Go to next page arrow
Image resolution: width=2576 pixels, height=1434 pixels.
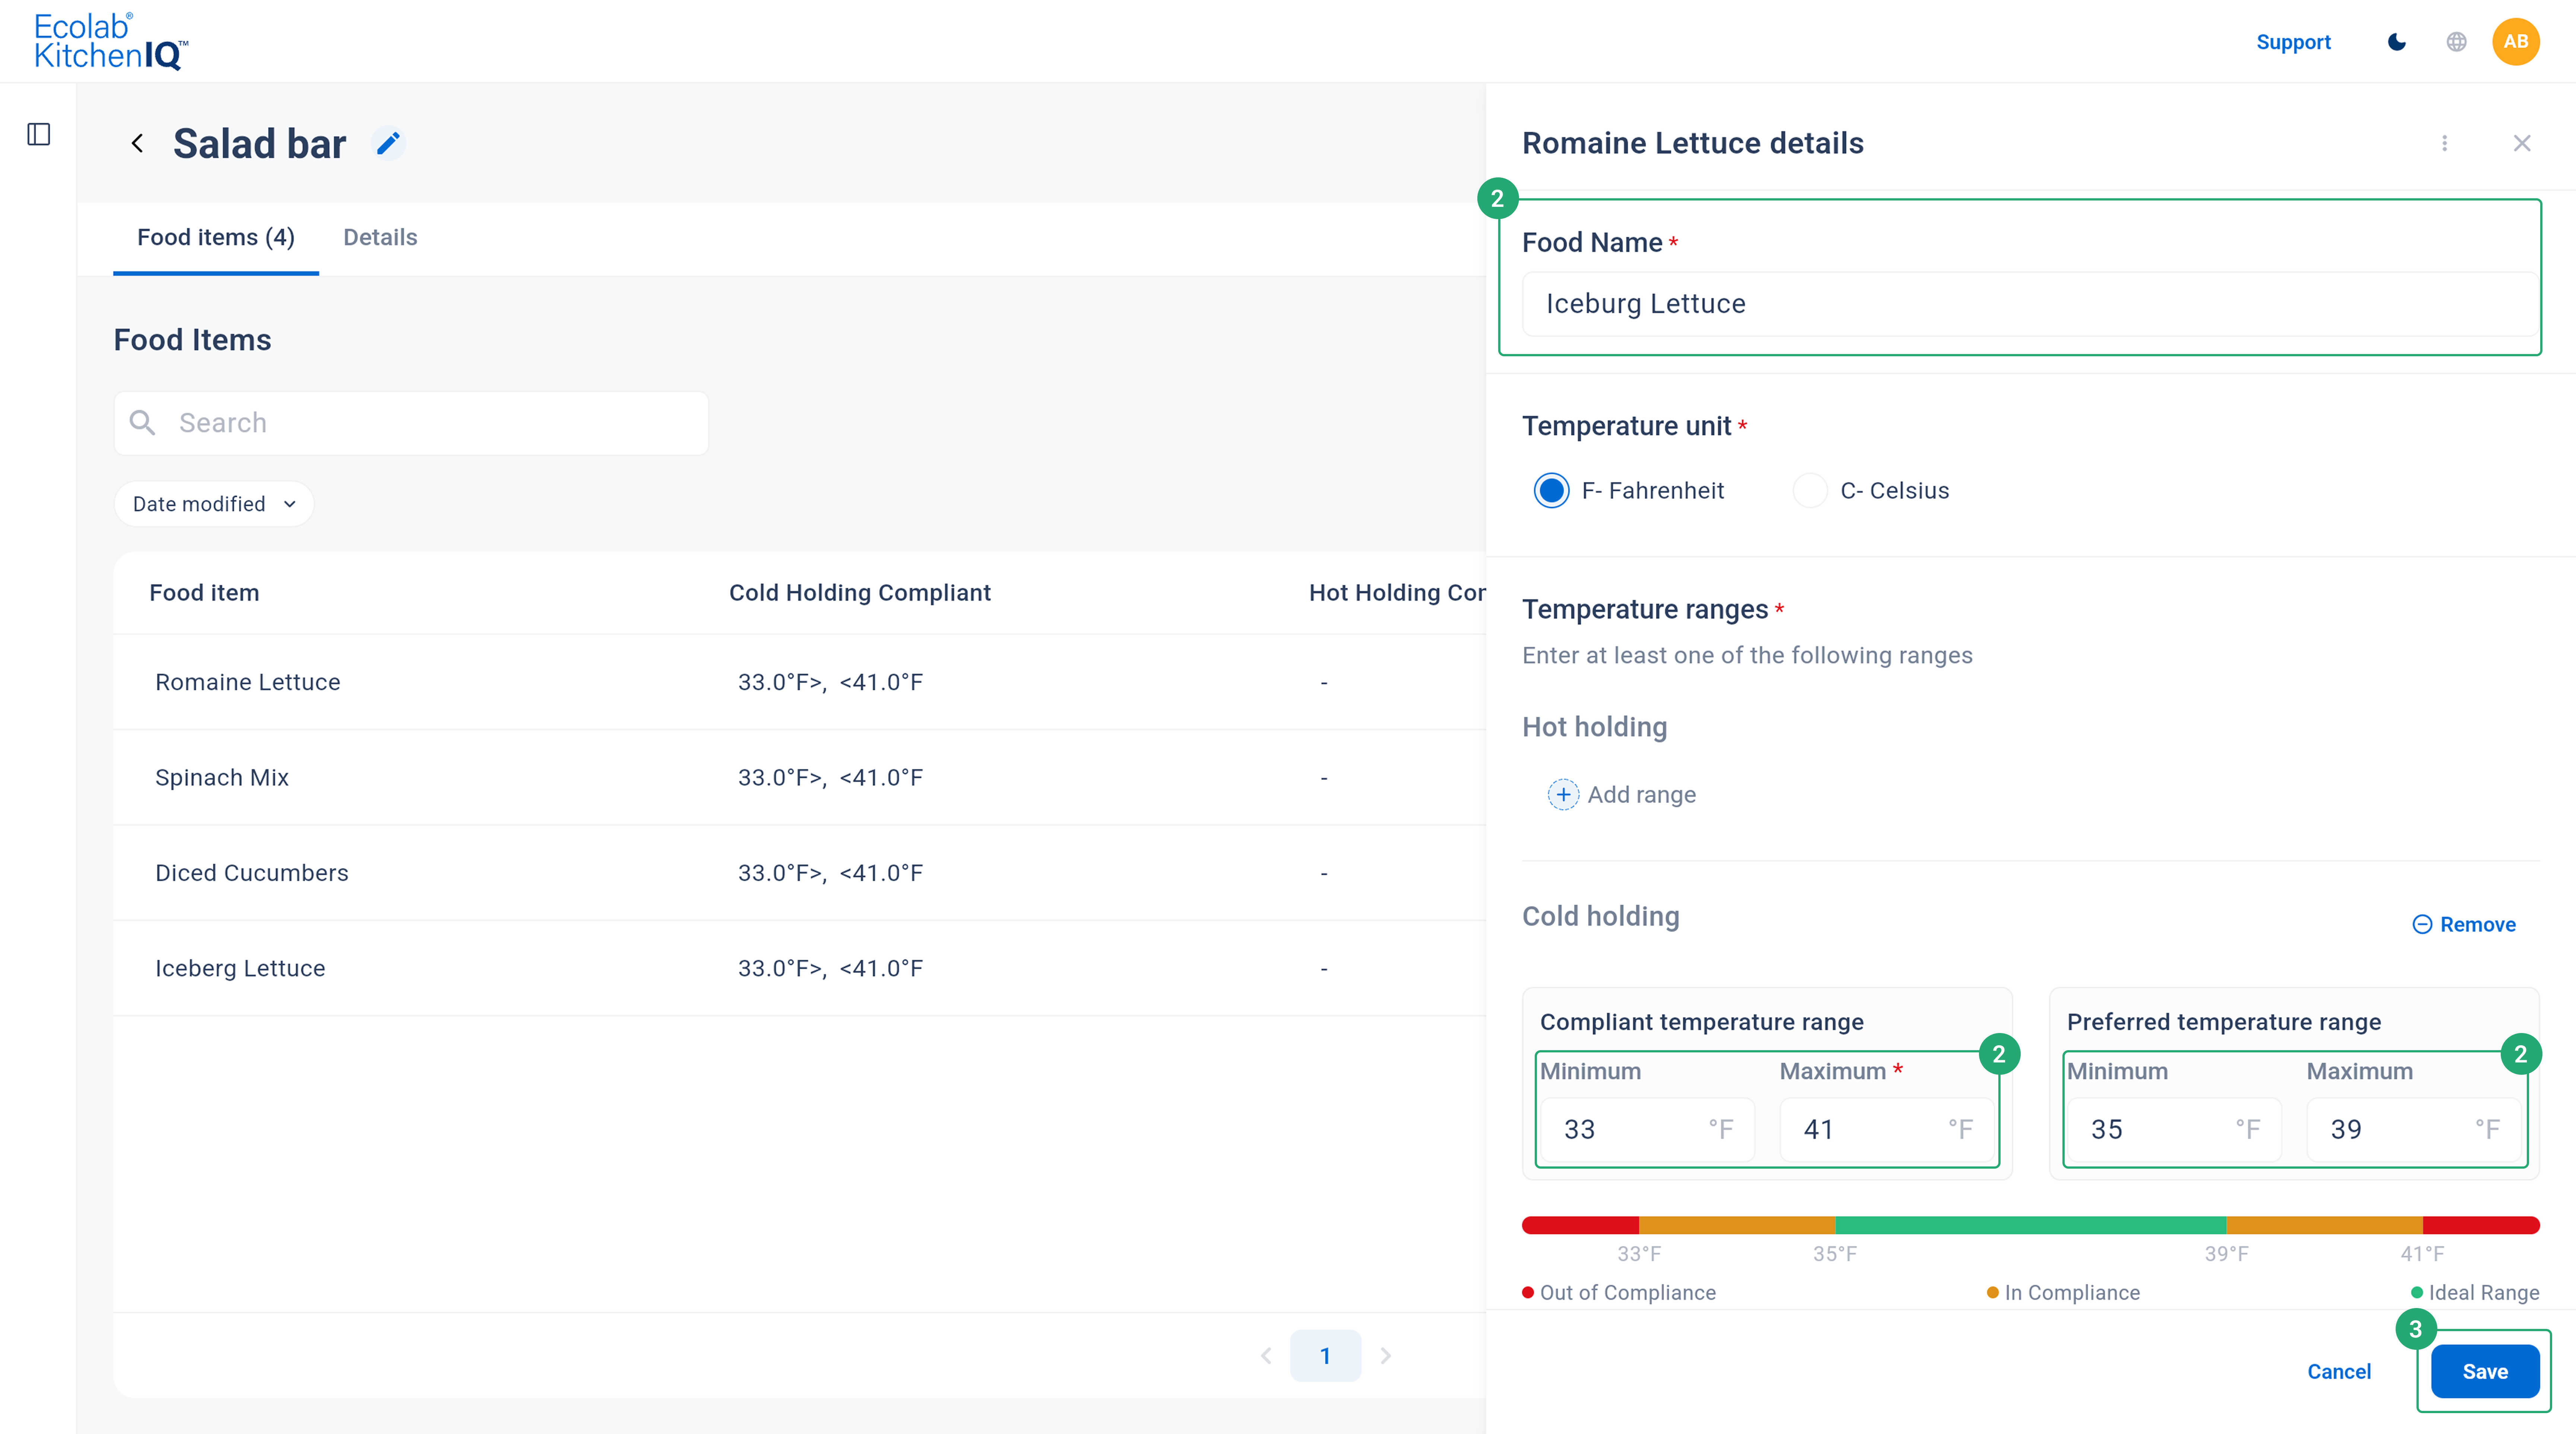click(1386, 1356)
